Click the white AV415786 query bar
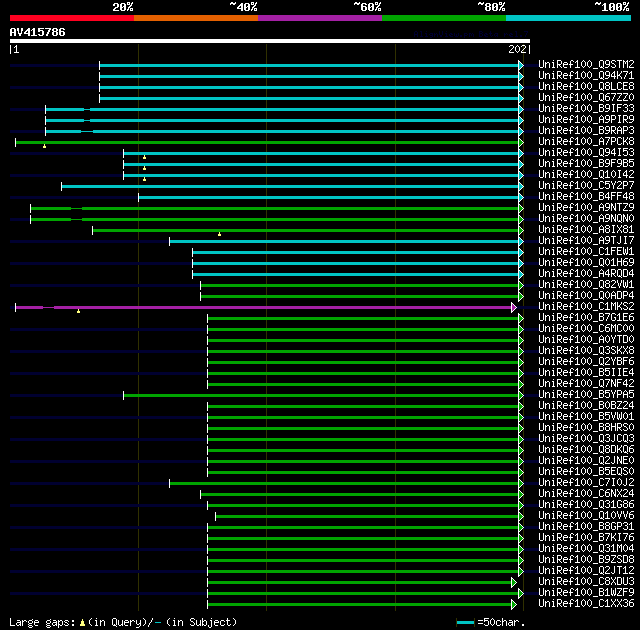Viewport: 640px width, 630px height. [270, 41]
